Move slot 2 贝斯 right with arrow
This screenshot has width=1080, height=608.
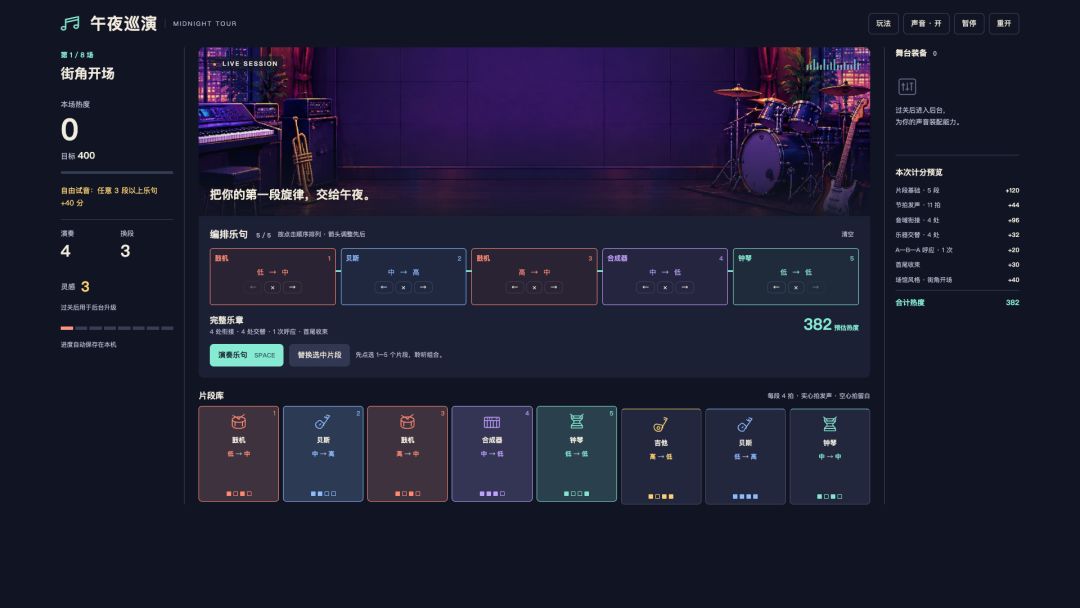tap(424, 287)
